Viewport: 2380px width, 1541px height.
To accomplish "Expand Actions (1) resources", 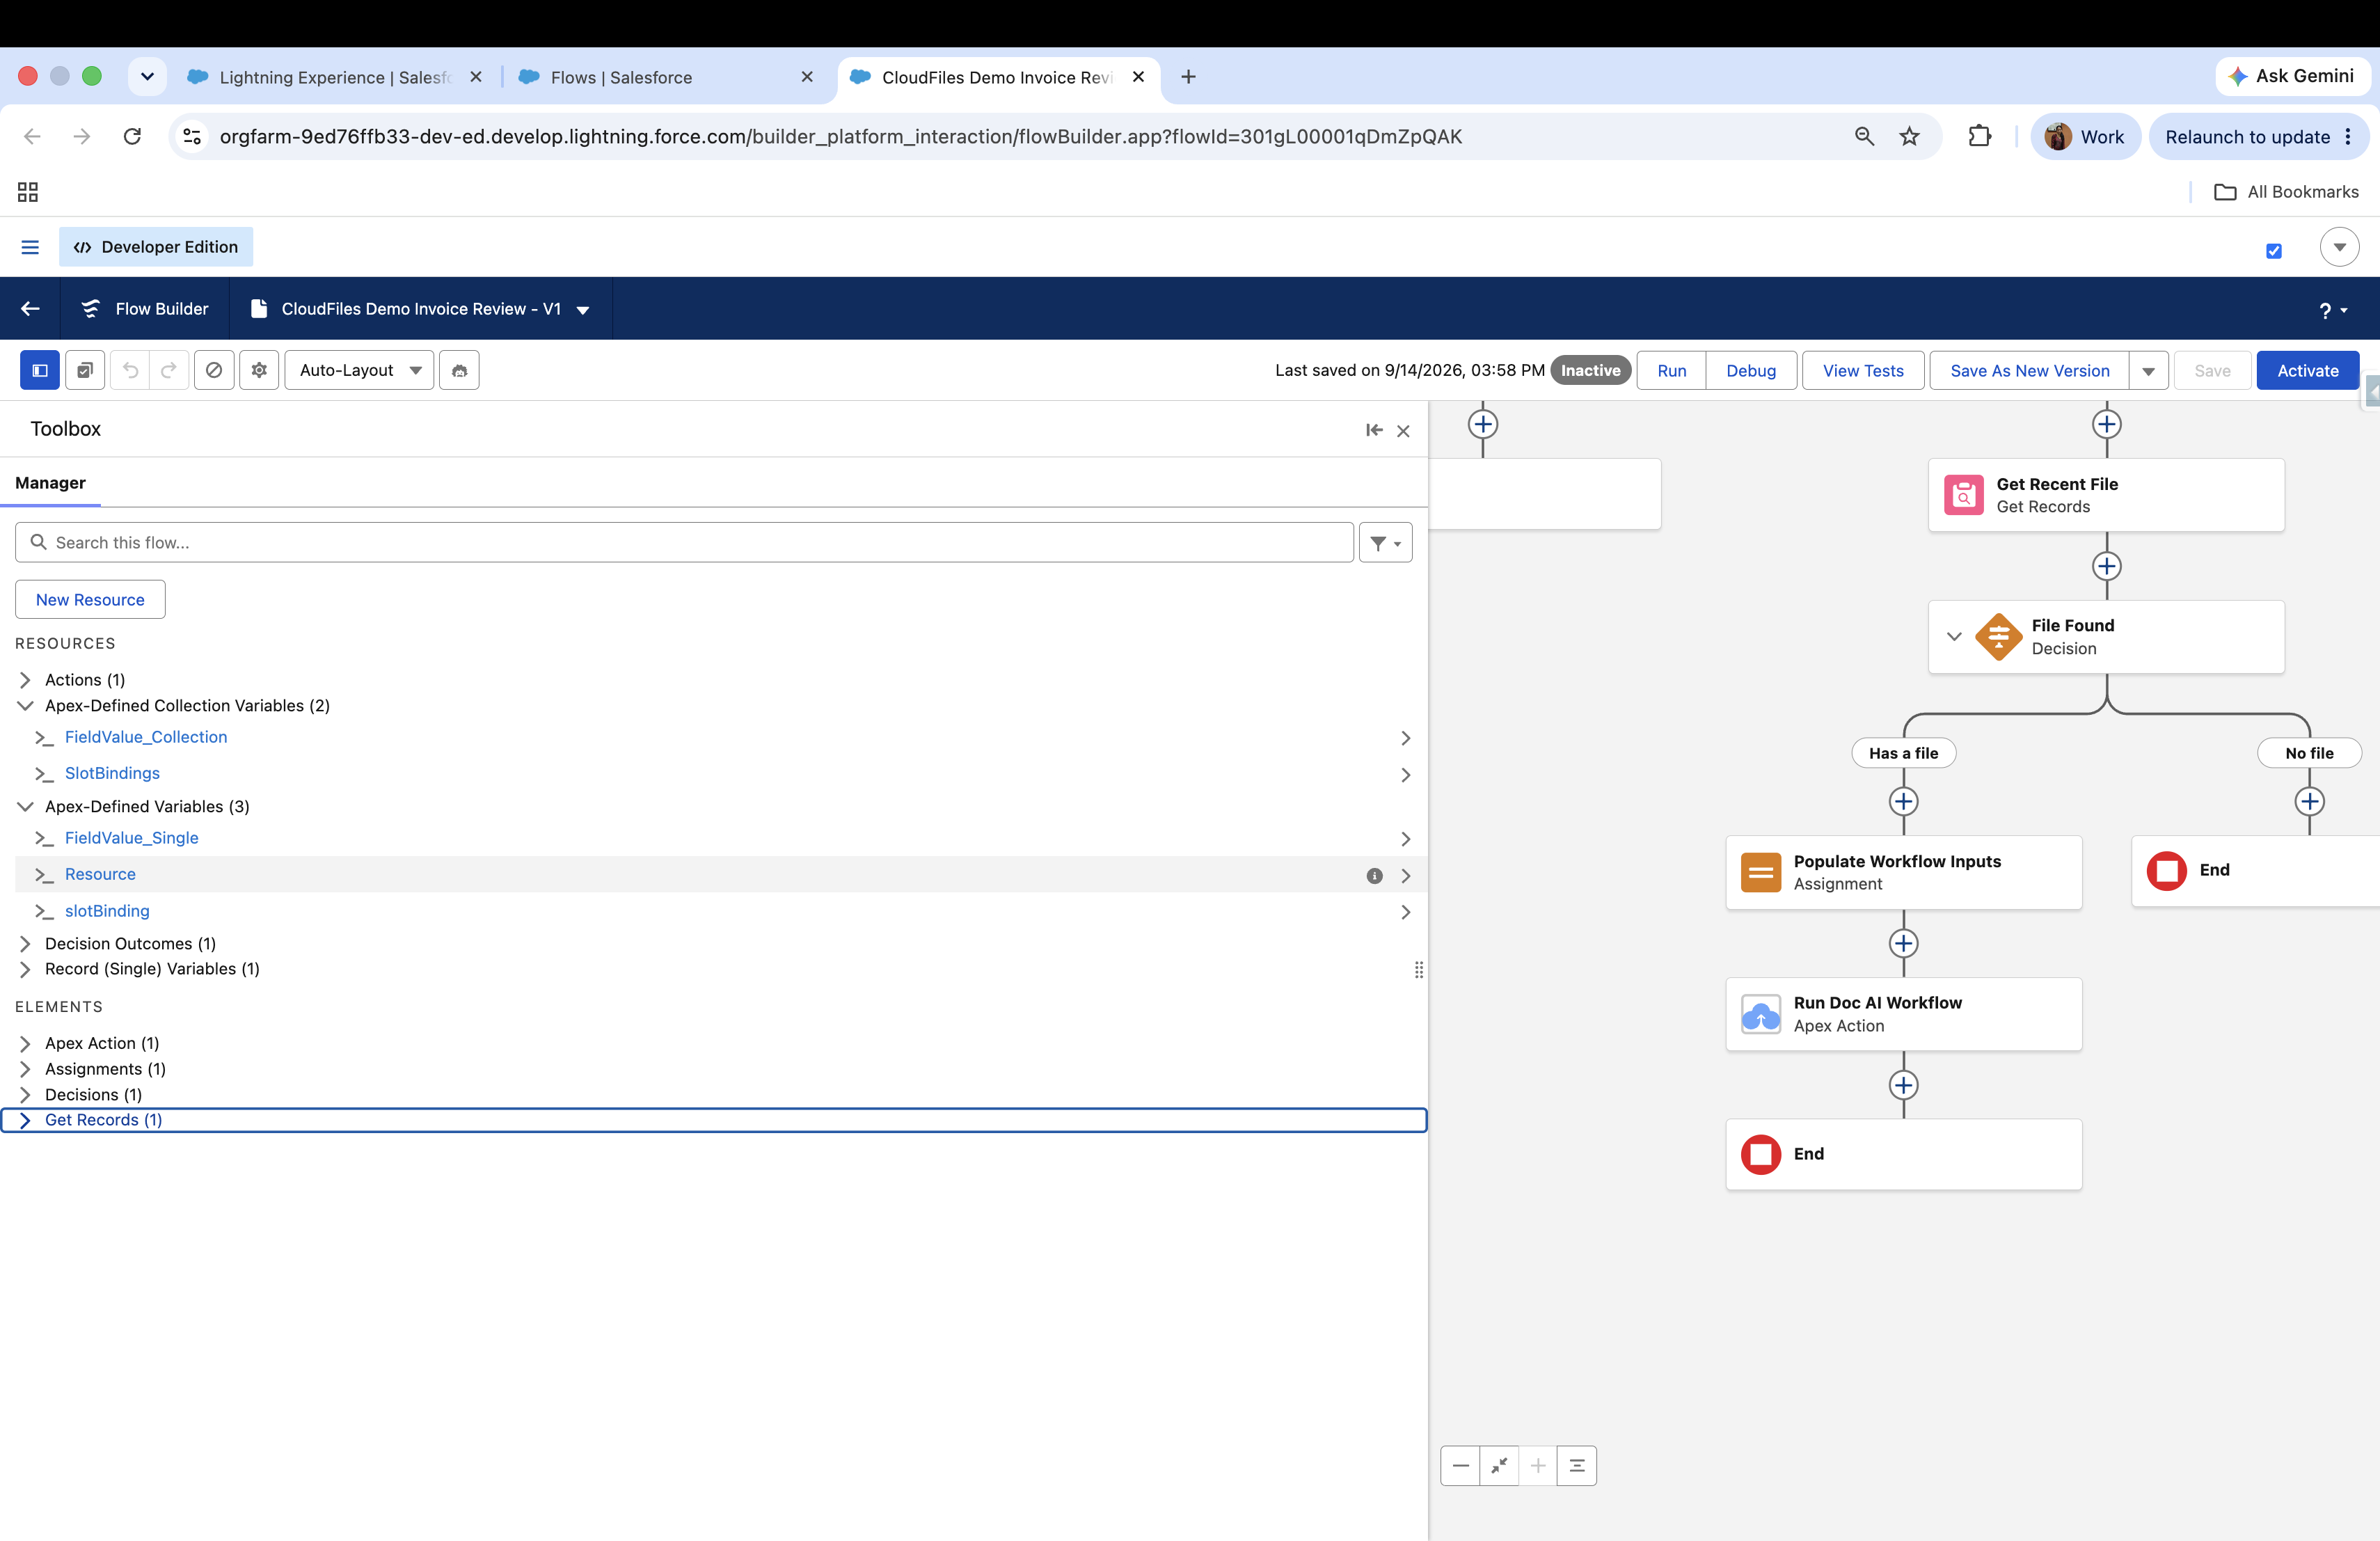I will click(x=25, y=680).
